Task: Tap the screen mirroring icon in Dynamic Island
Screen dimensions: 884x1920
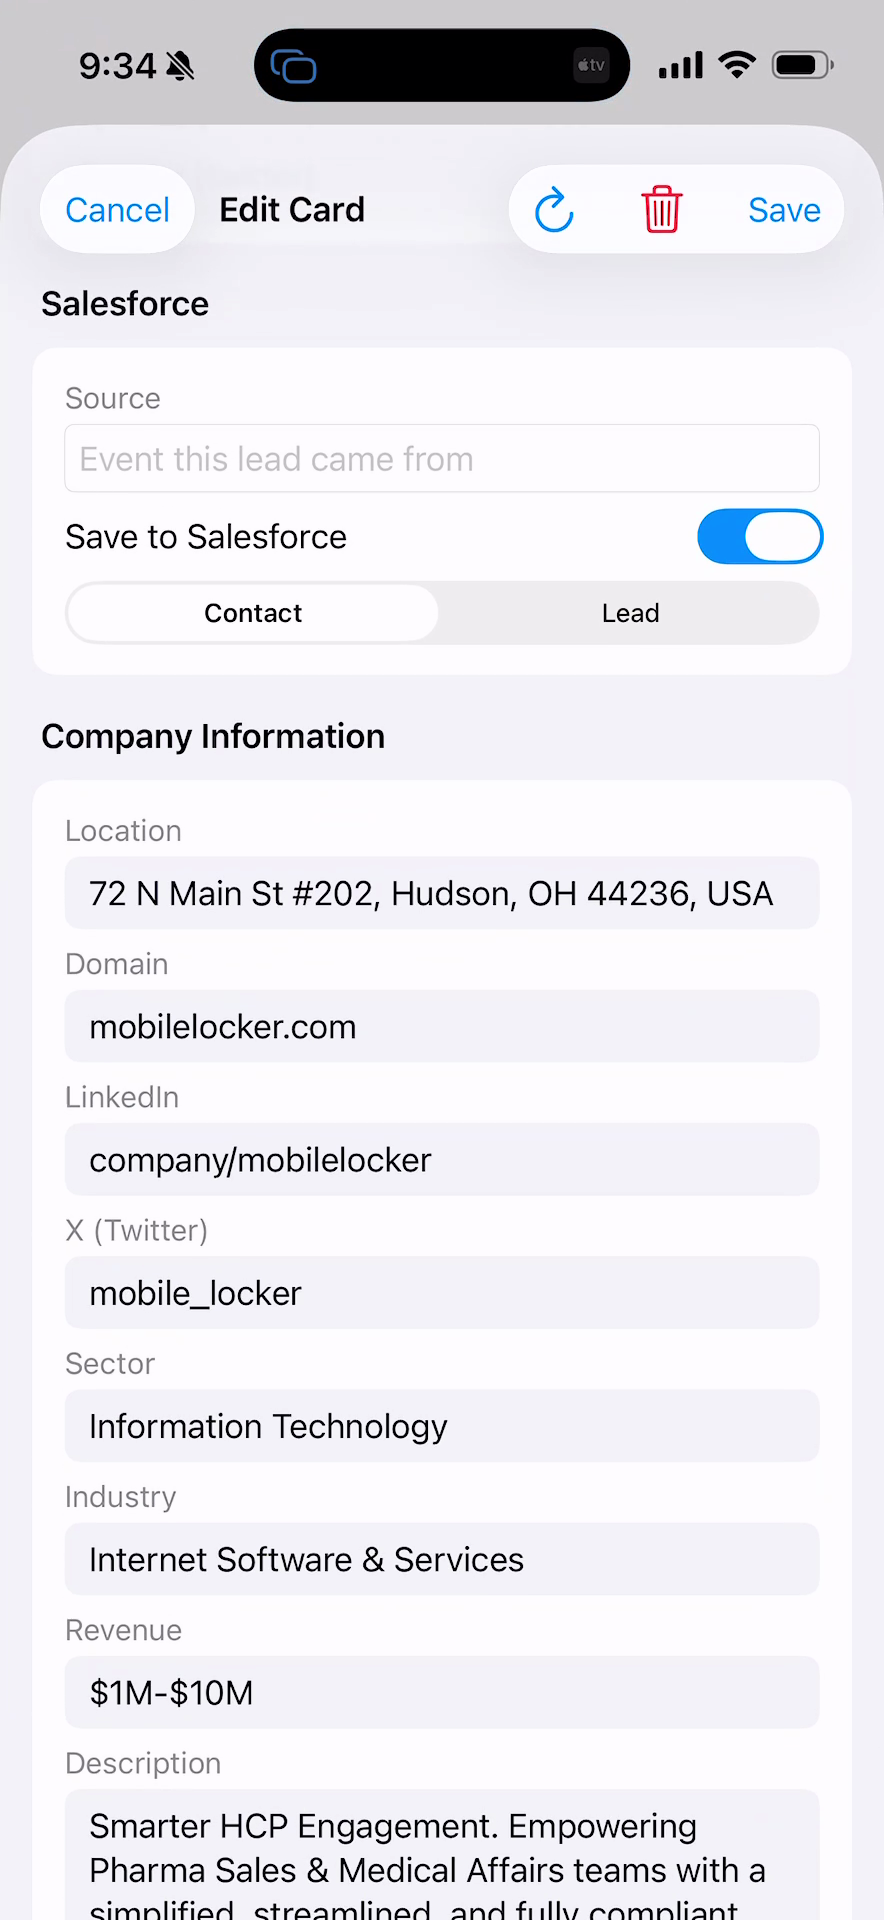Action: 293,66
